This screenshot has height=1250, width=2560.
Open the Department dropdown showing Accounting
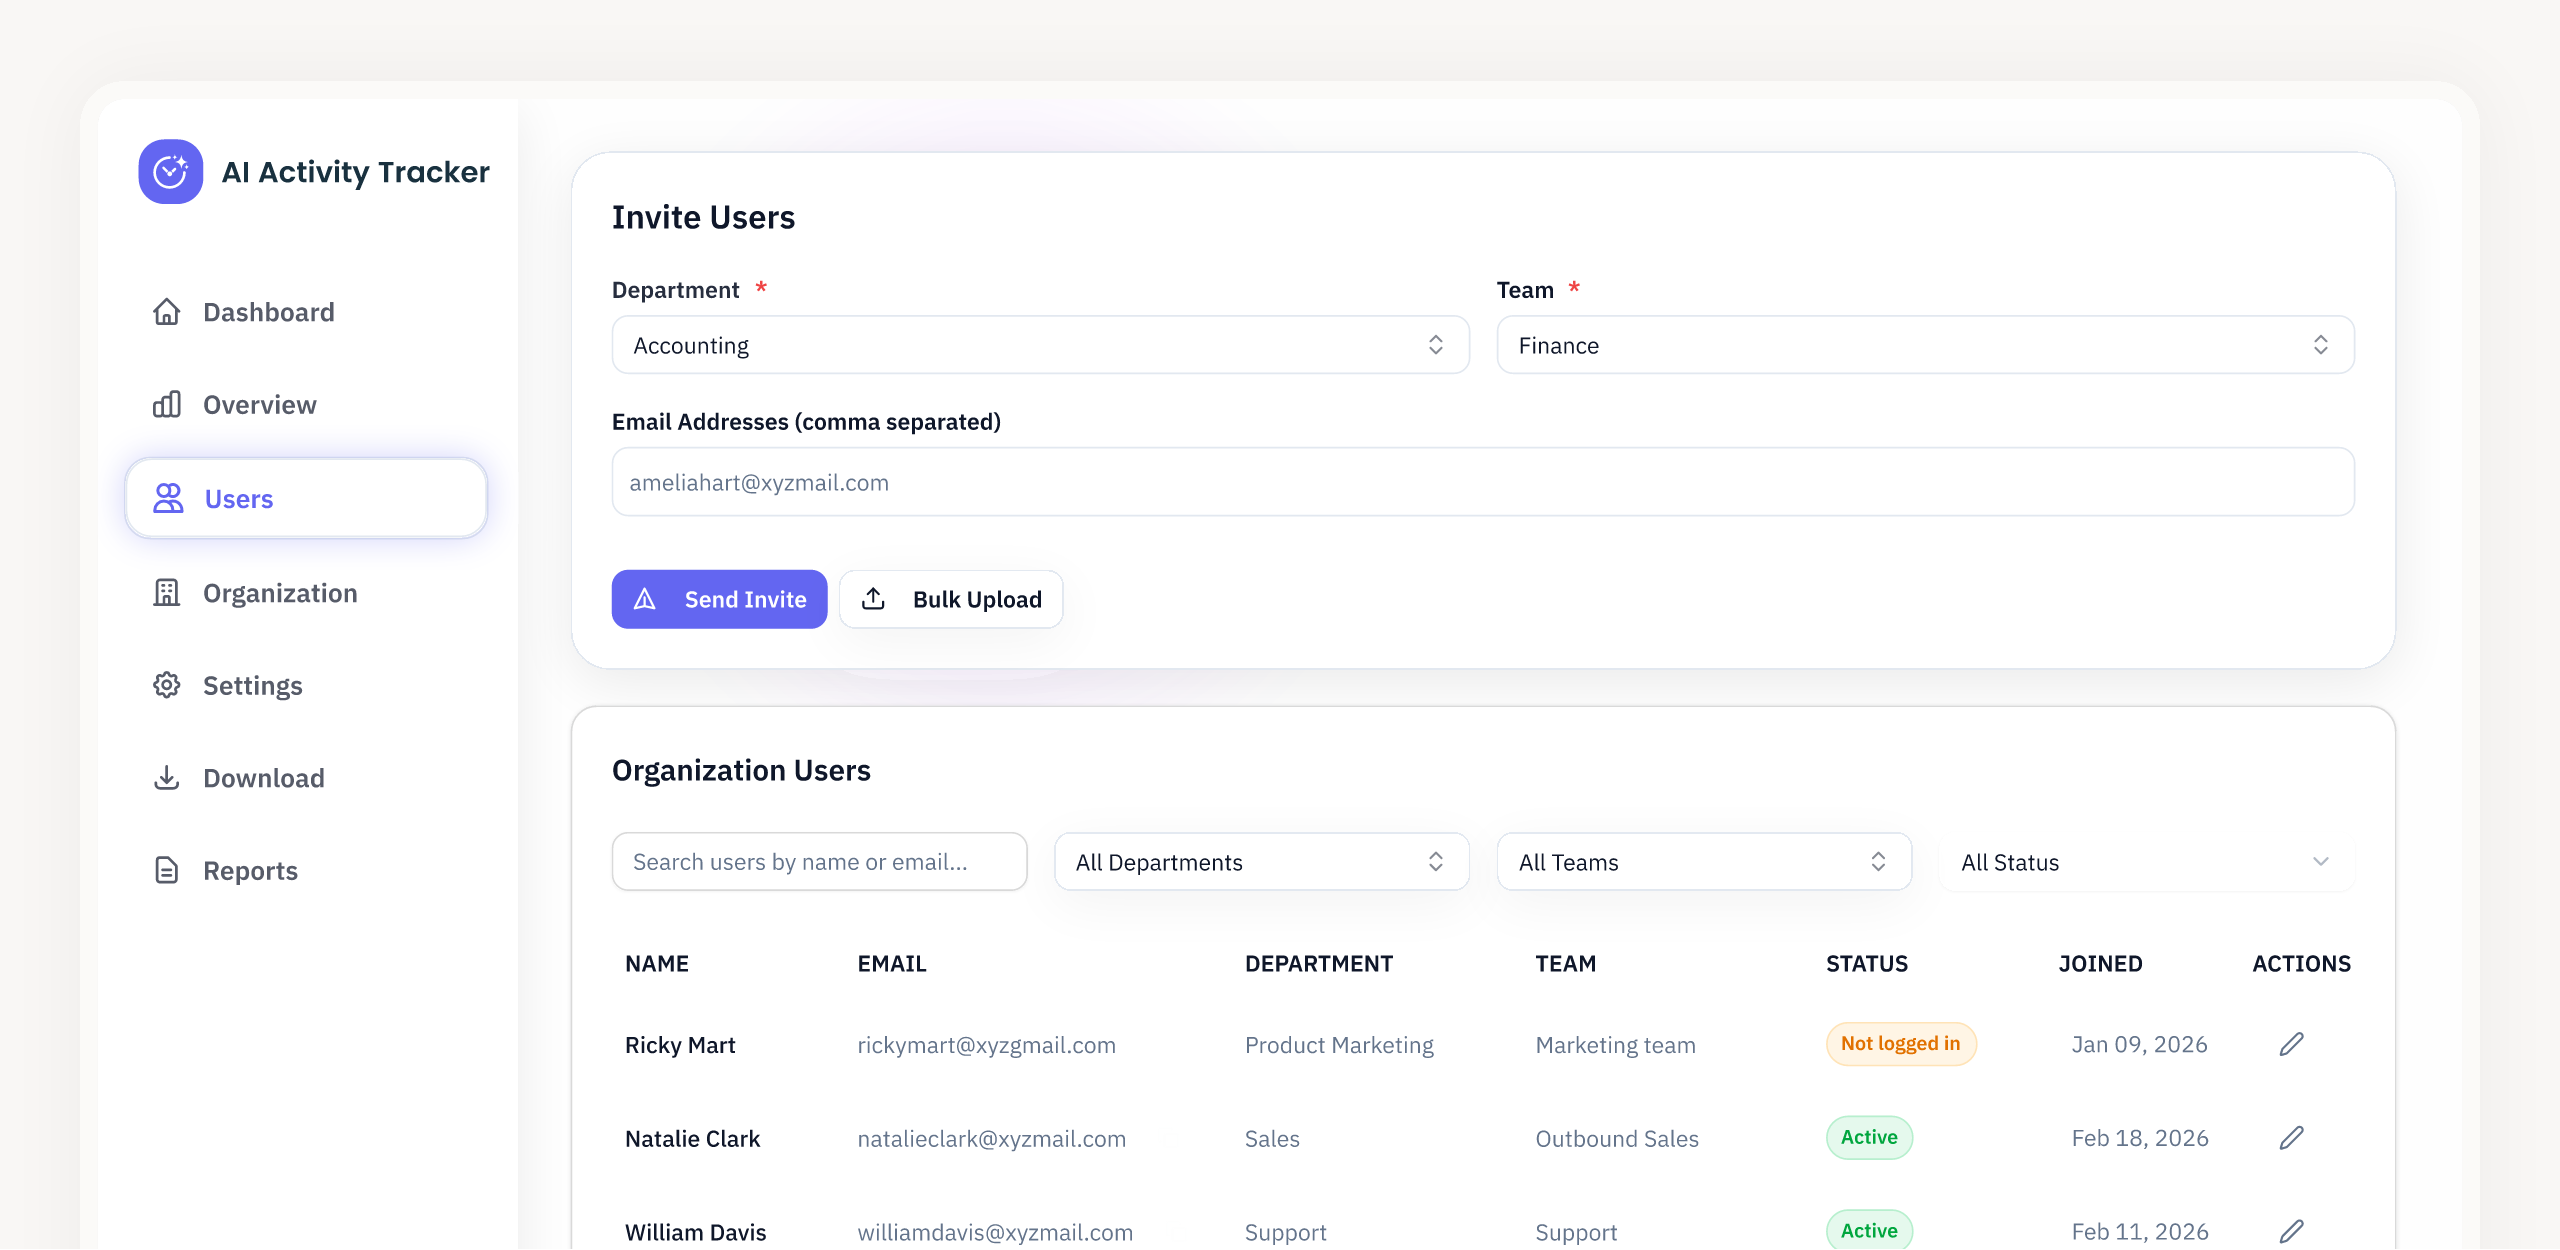pos(1040,345)
